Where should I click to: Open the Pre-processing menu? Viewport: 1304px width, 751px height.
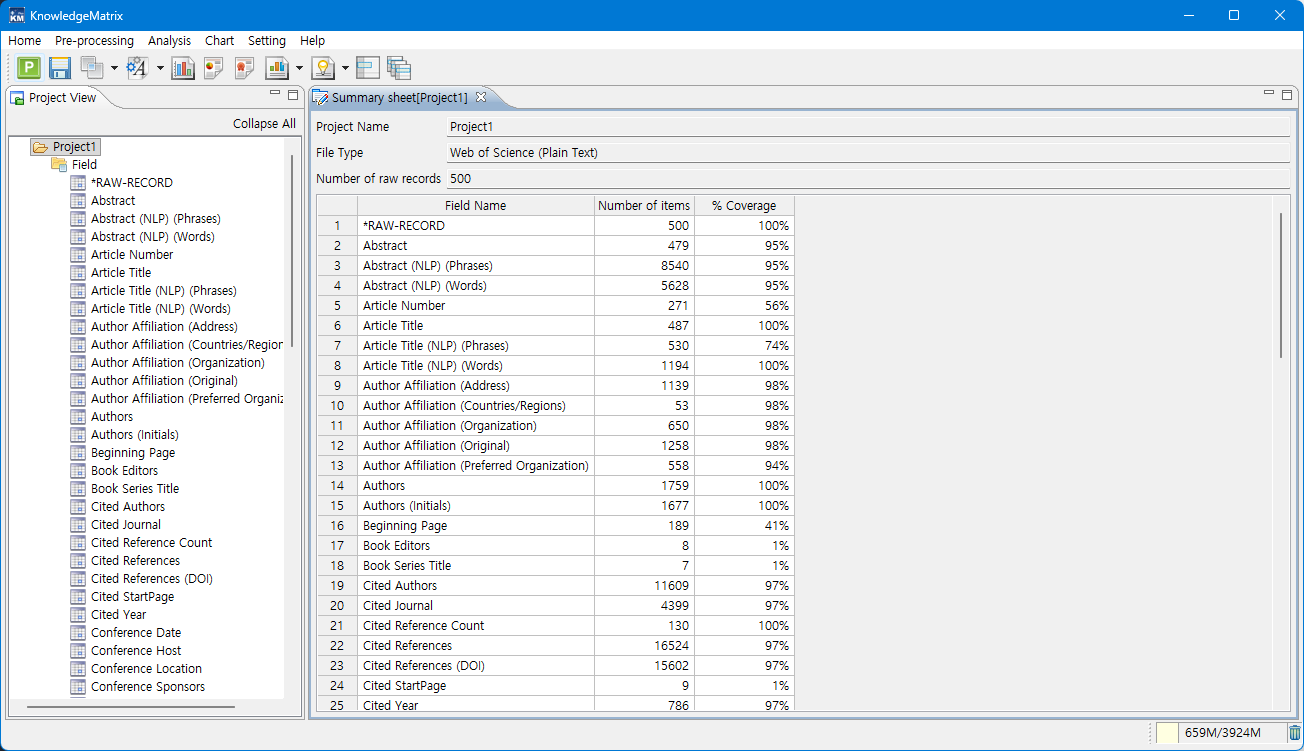point(94,41)
